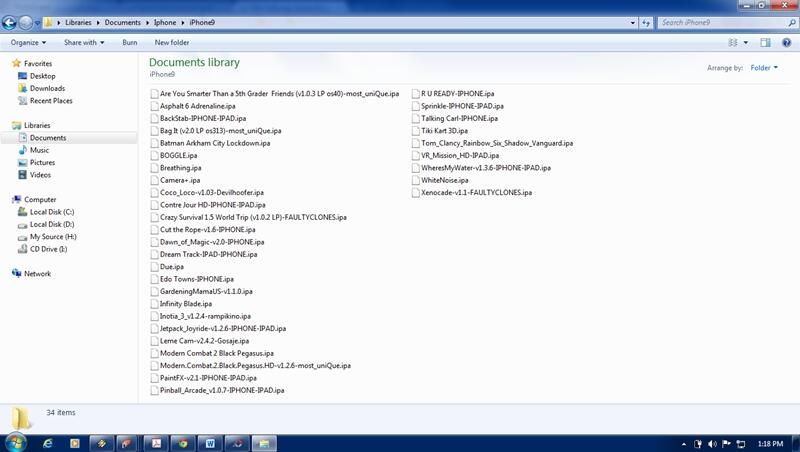
Task: Open address bar history dropdown arrow
Action: [x=633, y=22]
